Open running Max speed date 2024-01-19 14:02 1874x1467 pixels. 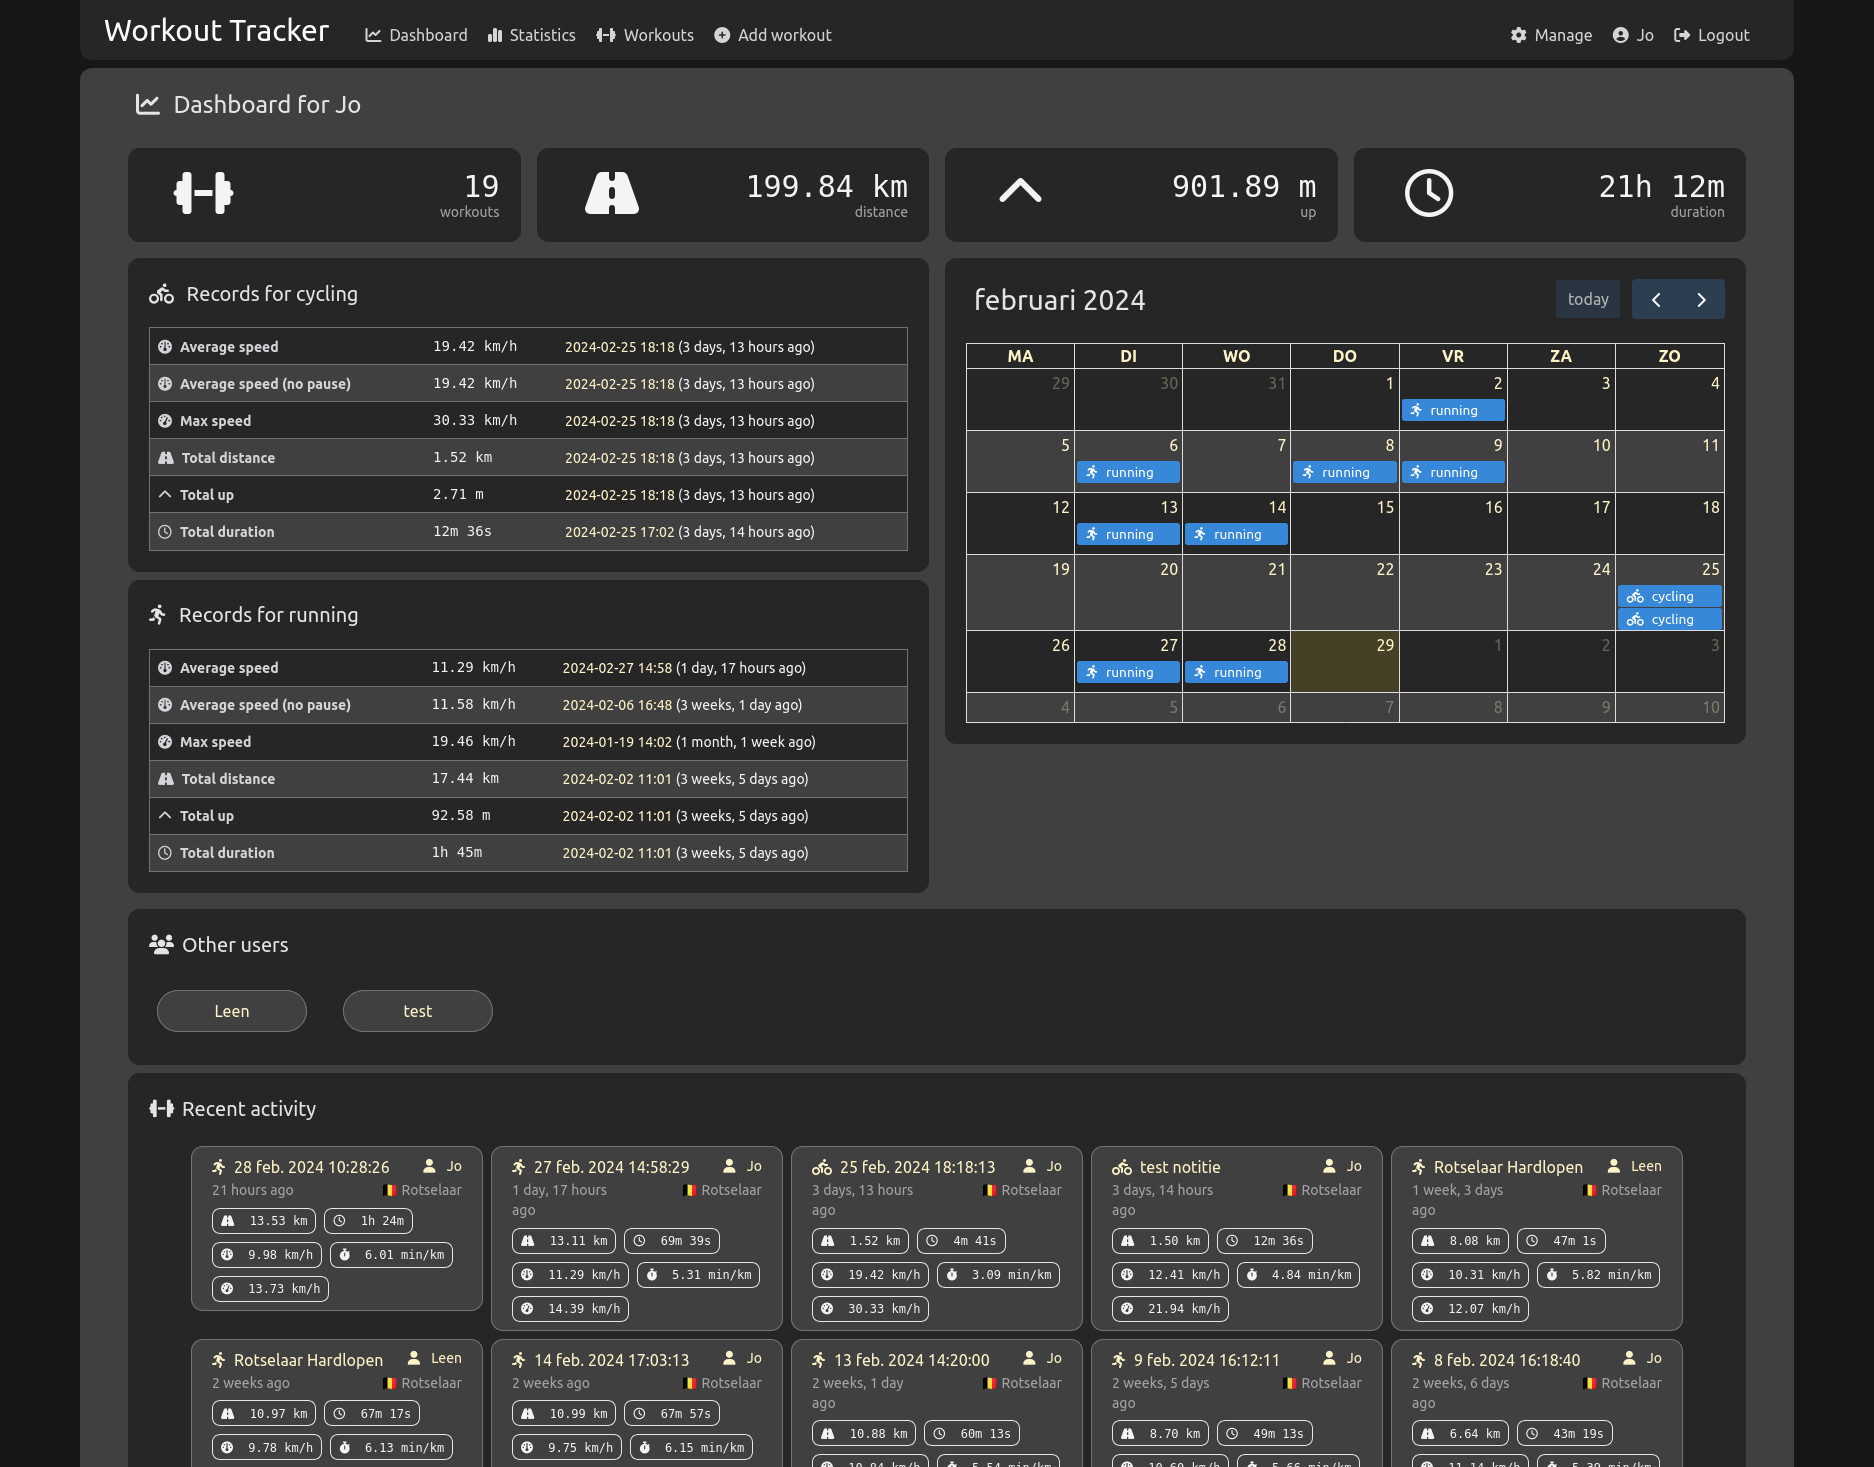point(617,742)
